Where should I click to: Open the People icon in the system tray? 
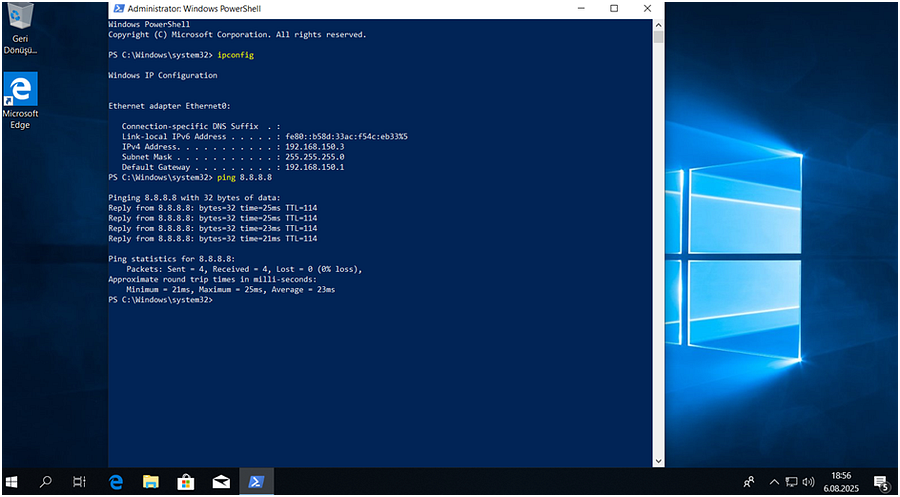[x=749, y=482]
